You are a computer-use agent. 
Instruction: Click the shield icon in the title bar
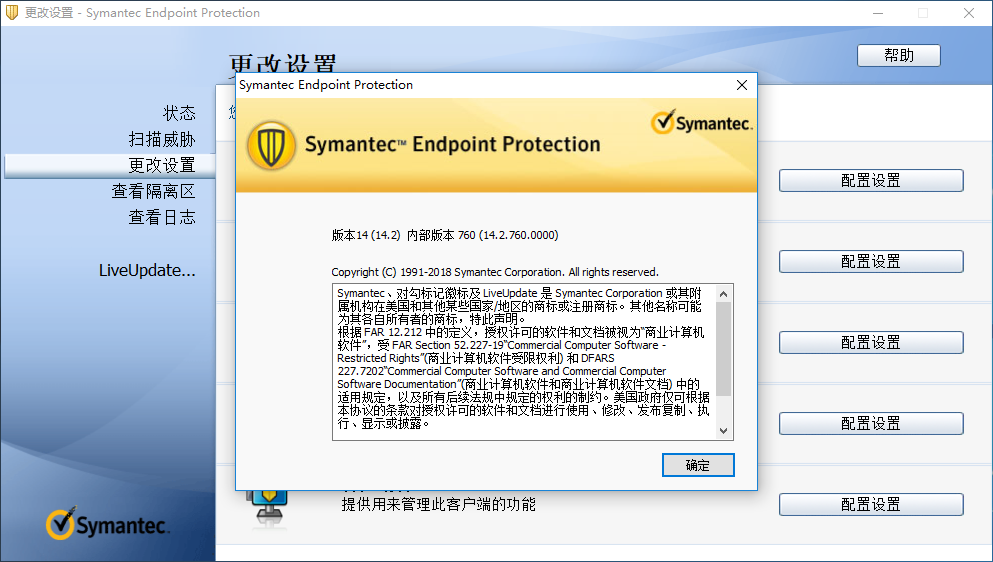coord(11,12)
